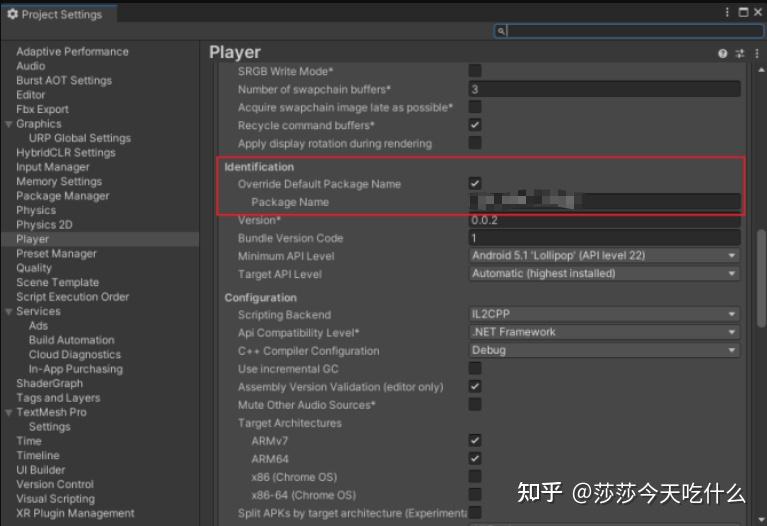Enable SRGB Write Mode checkbox
Viewport: 767px width, 526px height.
(475, 71)
